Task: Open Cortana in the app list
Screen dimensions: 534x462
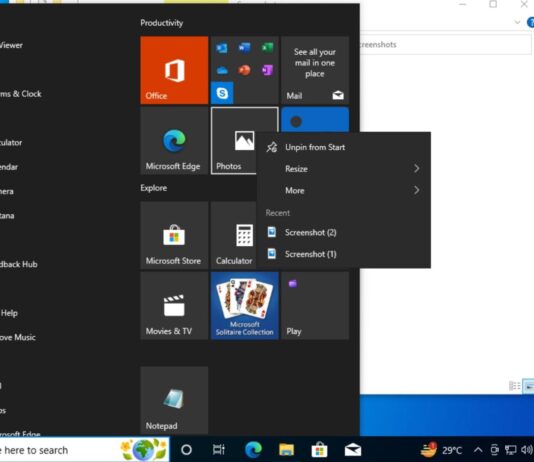Action: point(7,216)
